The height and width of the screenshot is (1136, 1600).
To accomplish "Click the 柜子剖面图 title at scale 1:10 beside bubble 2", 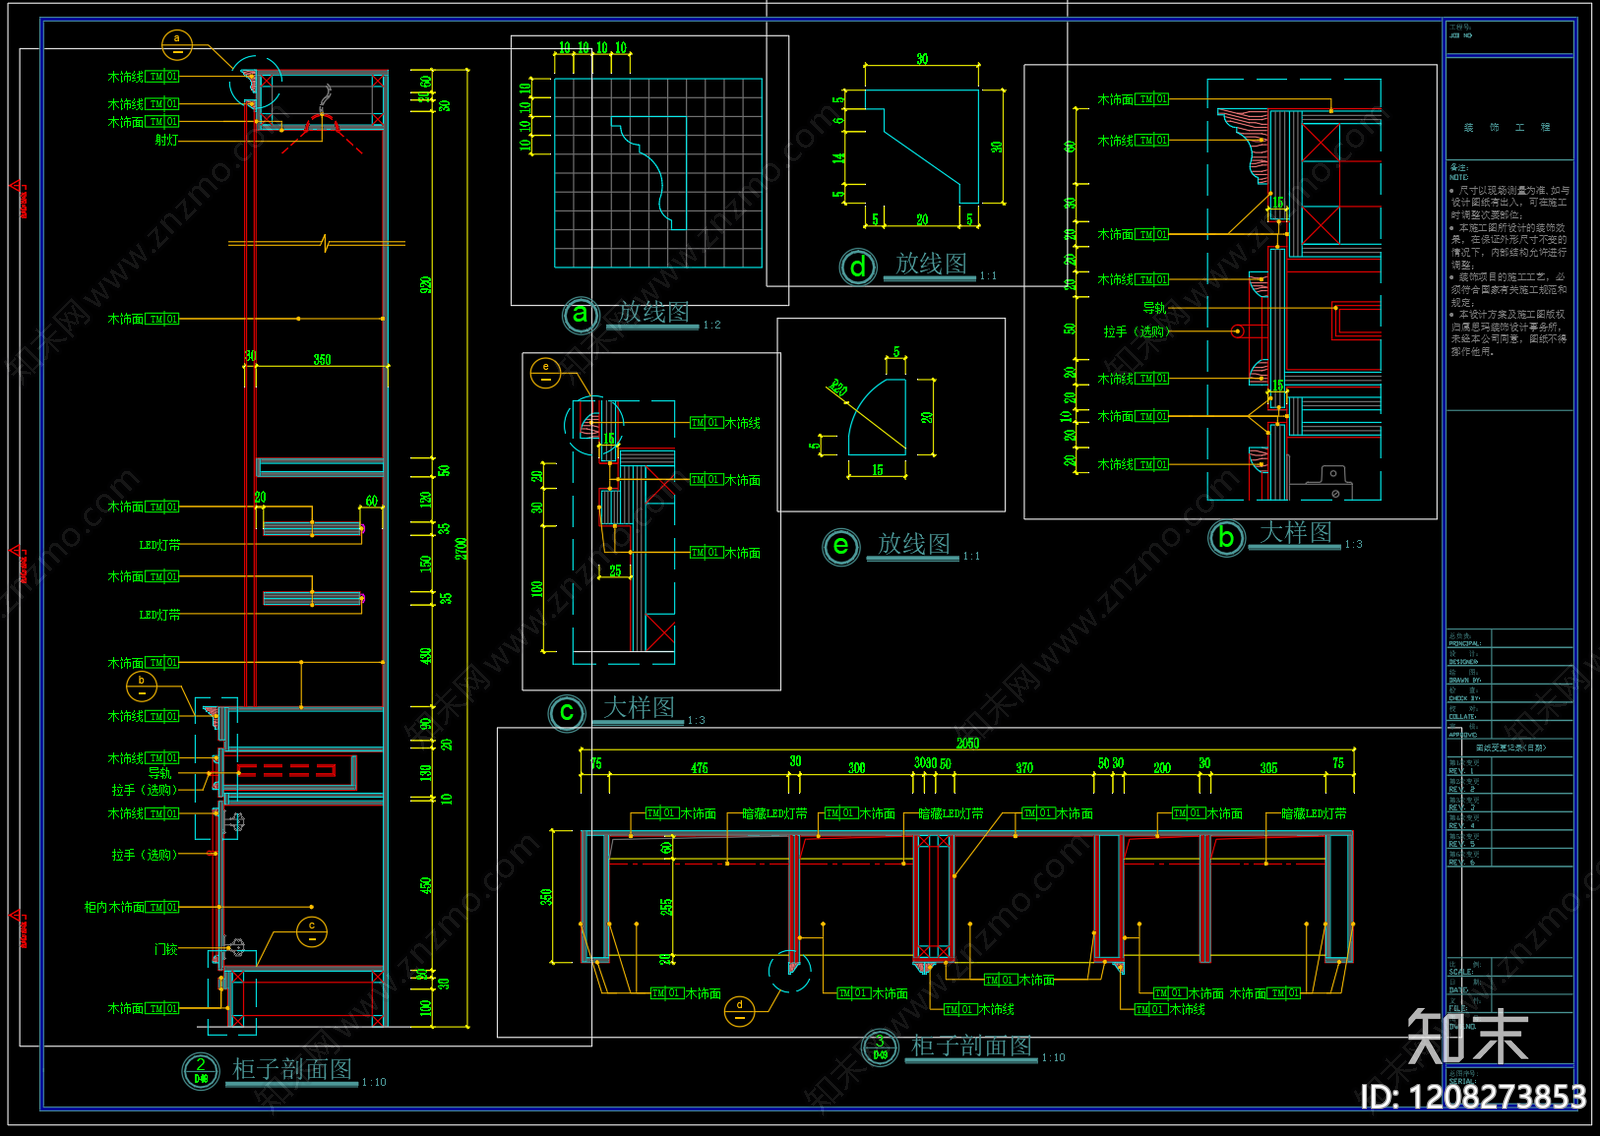I will pyautogui.click(x=292, y=1069).
